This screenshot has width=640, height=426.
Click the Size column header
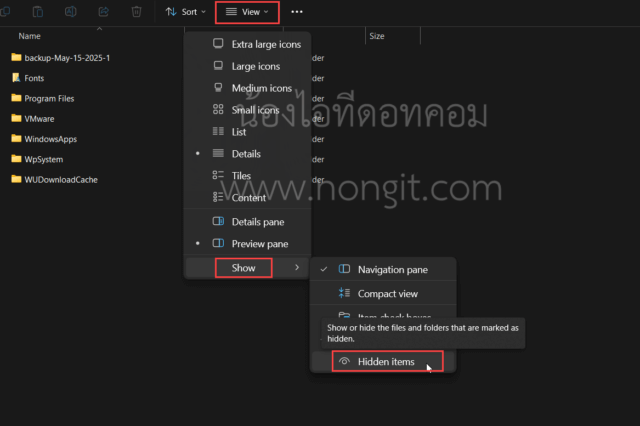coord(377,36)
